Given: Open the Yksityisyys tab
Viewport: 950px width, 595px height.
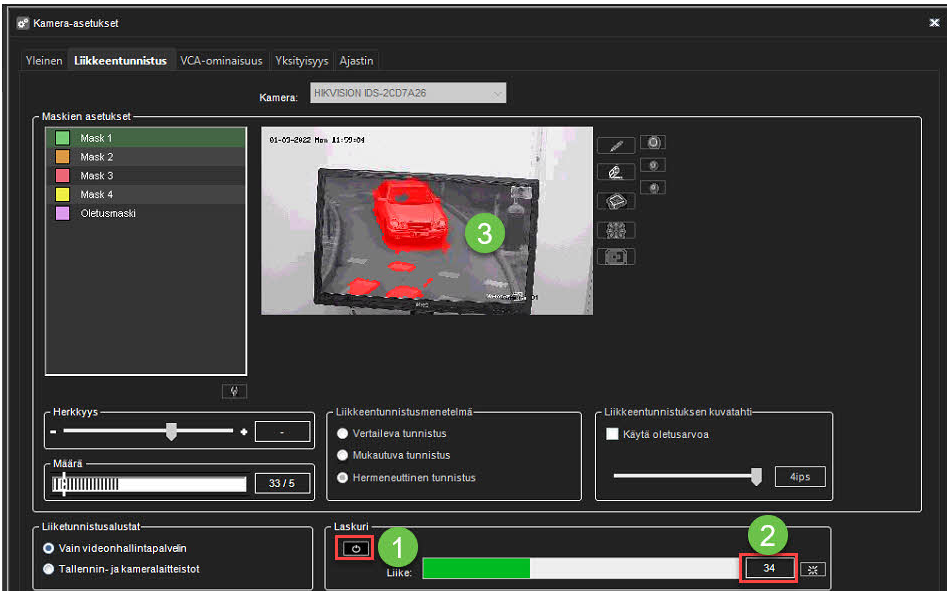Looking at the screenshot, I should pos(301,61).
